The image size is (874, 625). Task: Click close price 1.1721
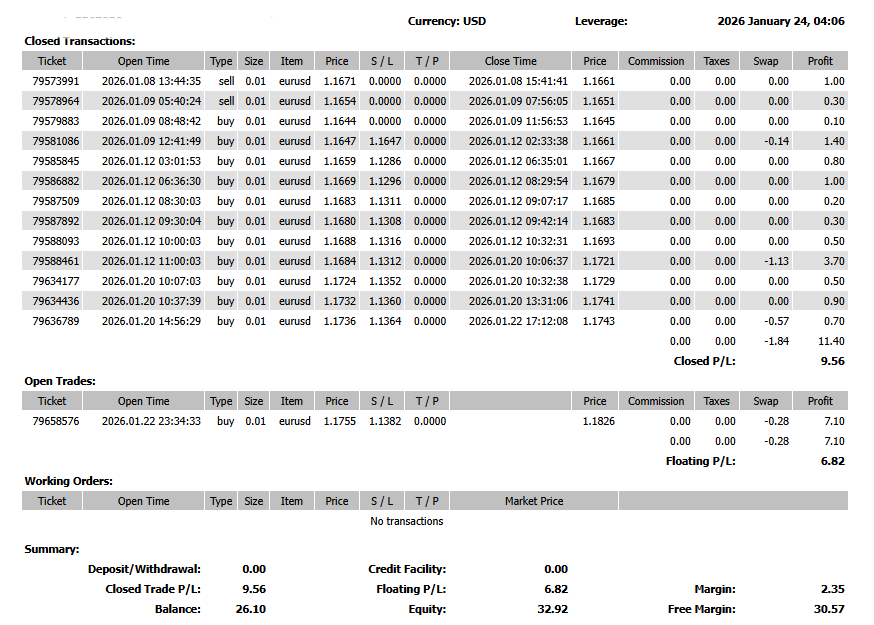point(599,261)
